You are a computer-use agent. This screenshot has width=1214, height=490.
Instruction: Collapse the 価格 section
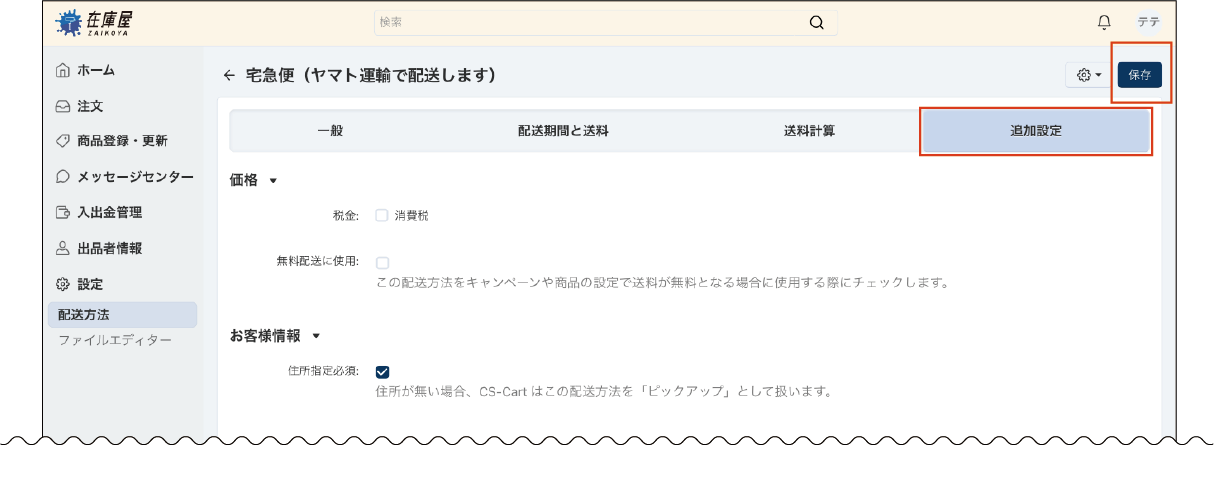click(x=273, y=181)
